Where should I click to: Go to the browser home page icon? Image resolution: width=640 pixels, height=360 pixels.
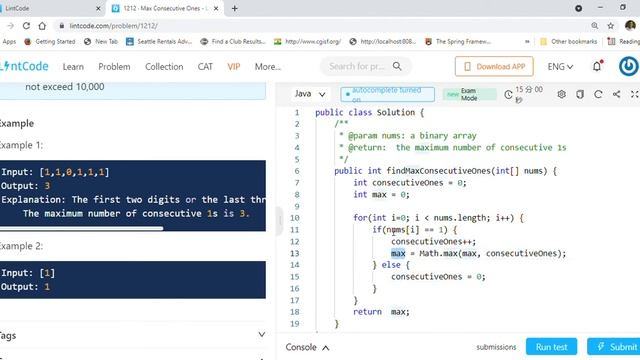42,26
